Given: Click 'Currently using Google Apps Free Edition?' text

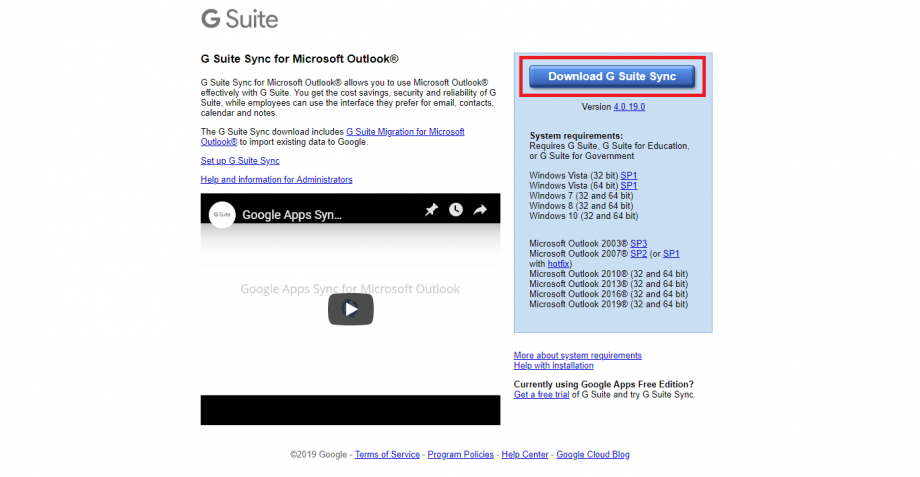Looking at the screenshot, I should (x=604, y=384).
